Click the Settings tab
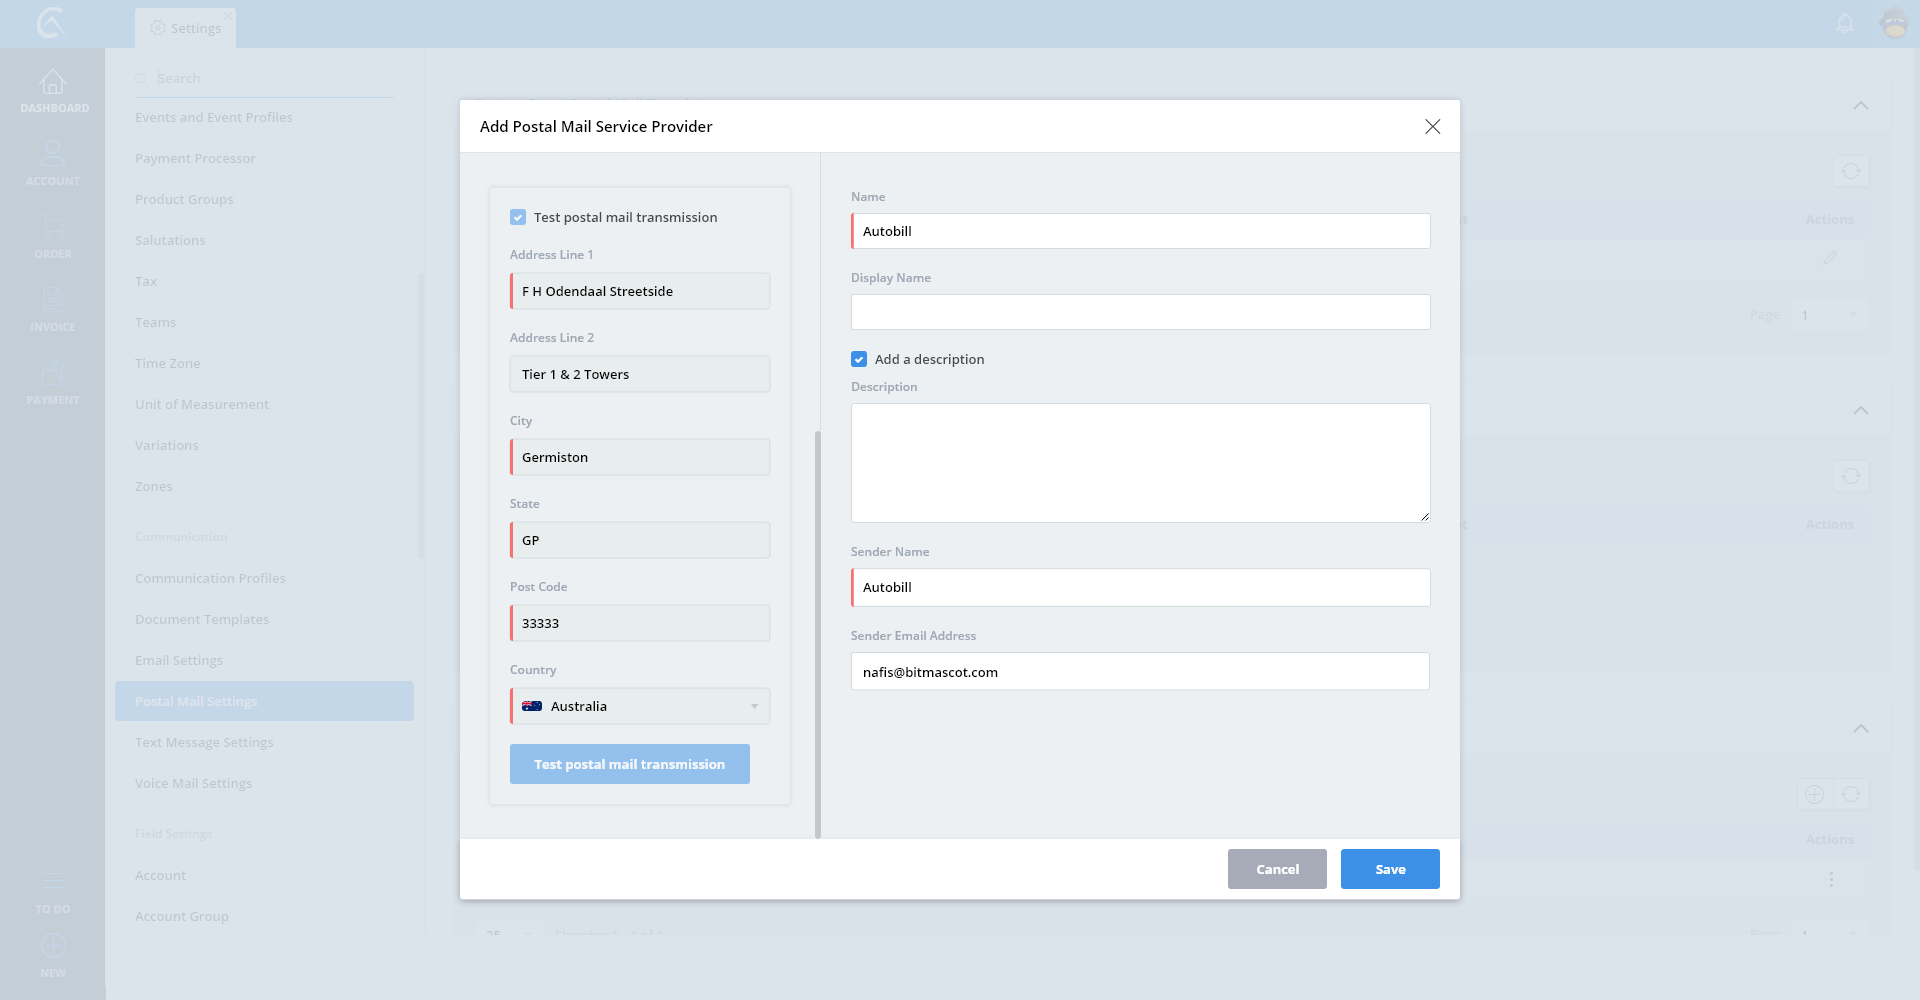This screenshot has width=1920, height=1000. pyautogui.click(x=186, y=28)
